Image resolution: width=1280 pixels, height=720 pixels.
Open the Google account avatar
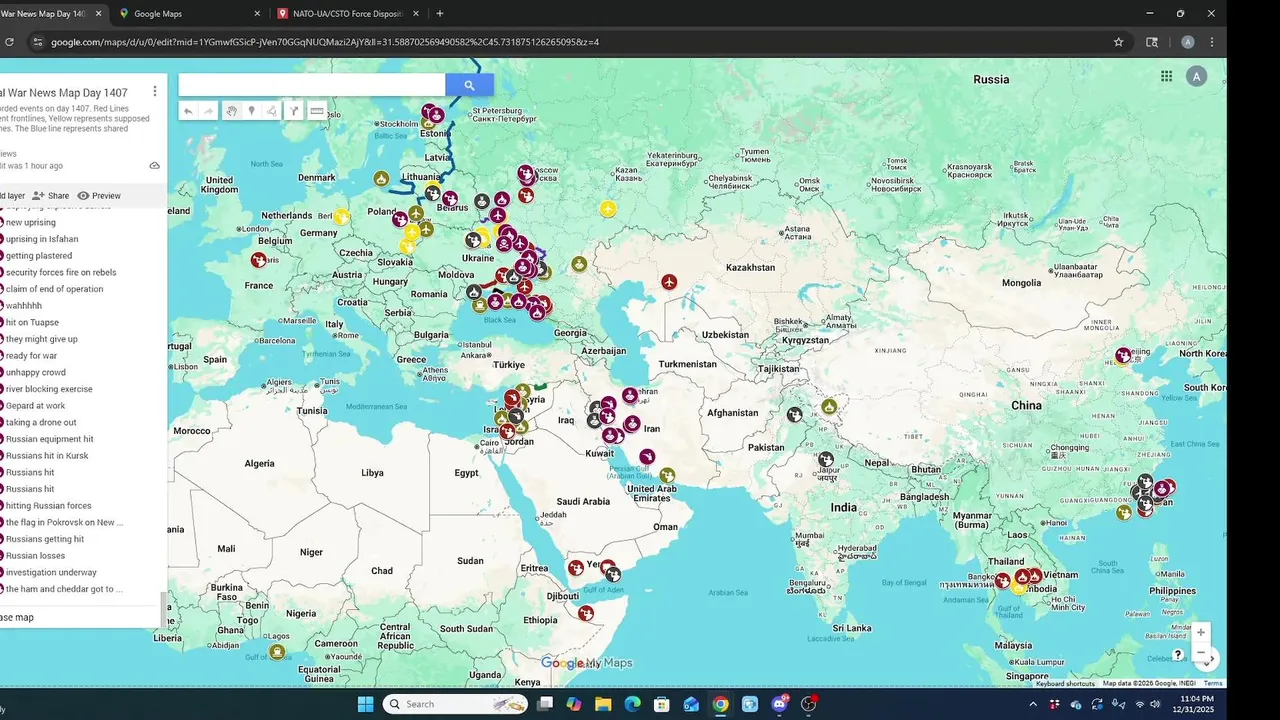click(x=1196, y=76)
